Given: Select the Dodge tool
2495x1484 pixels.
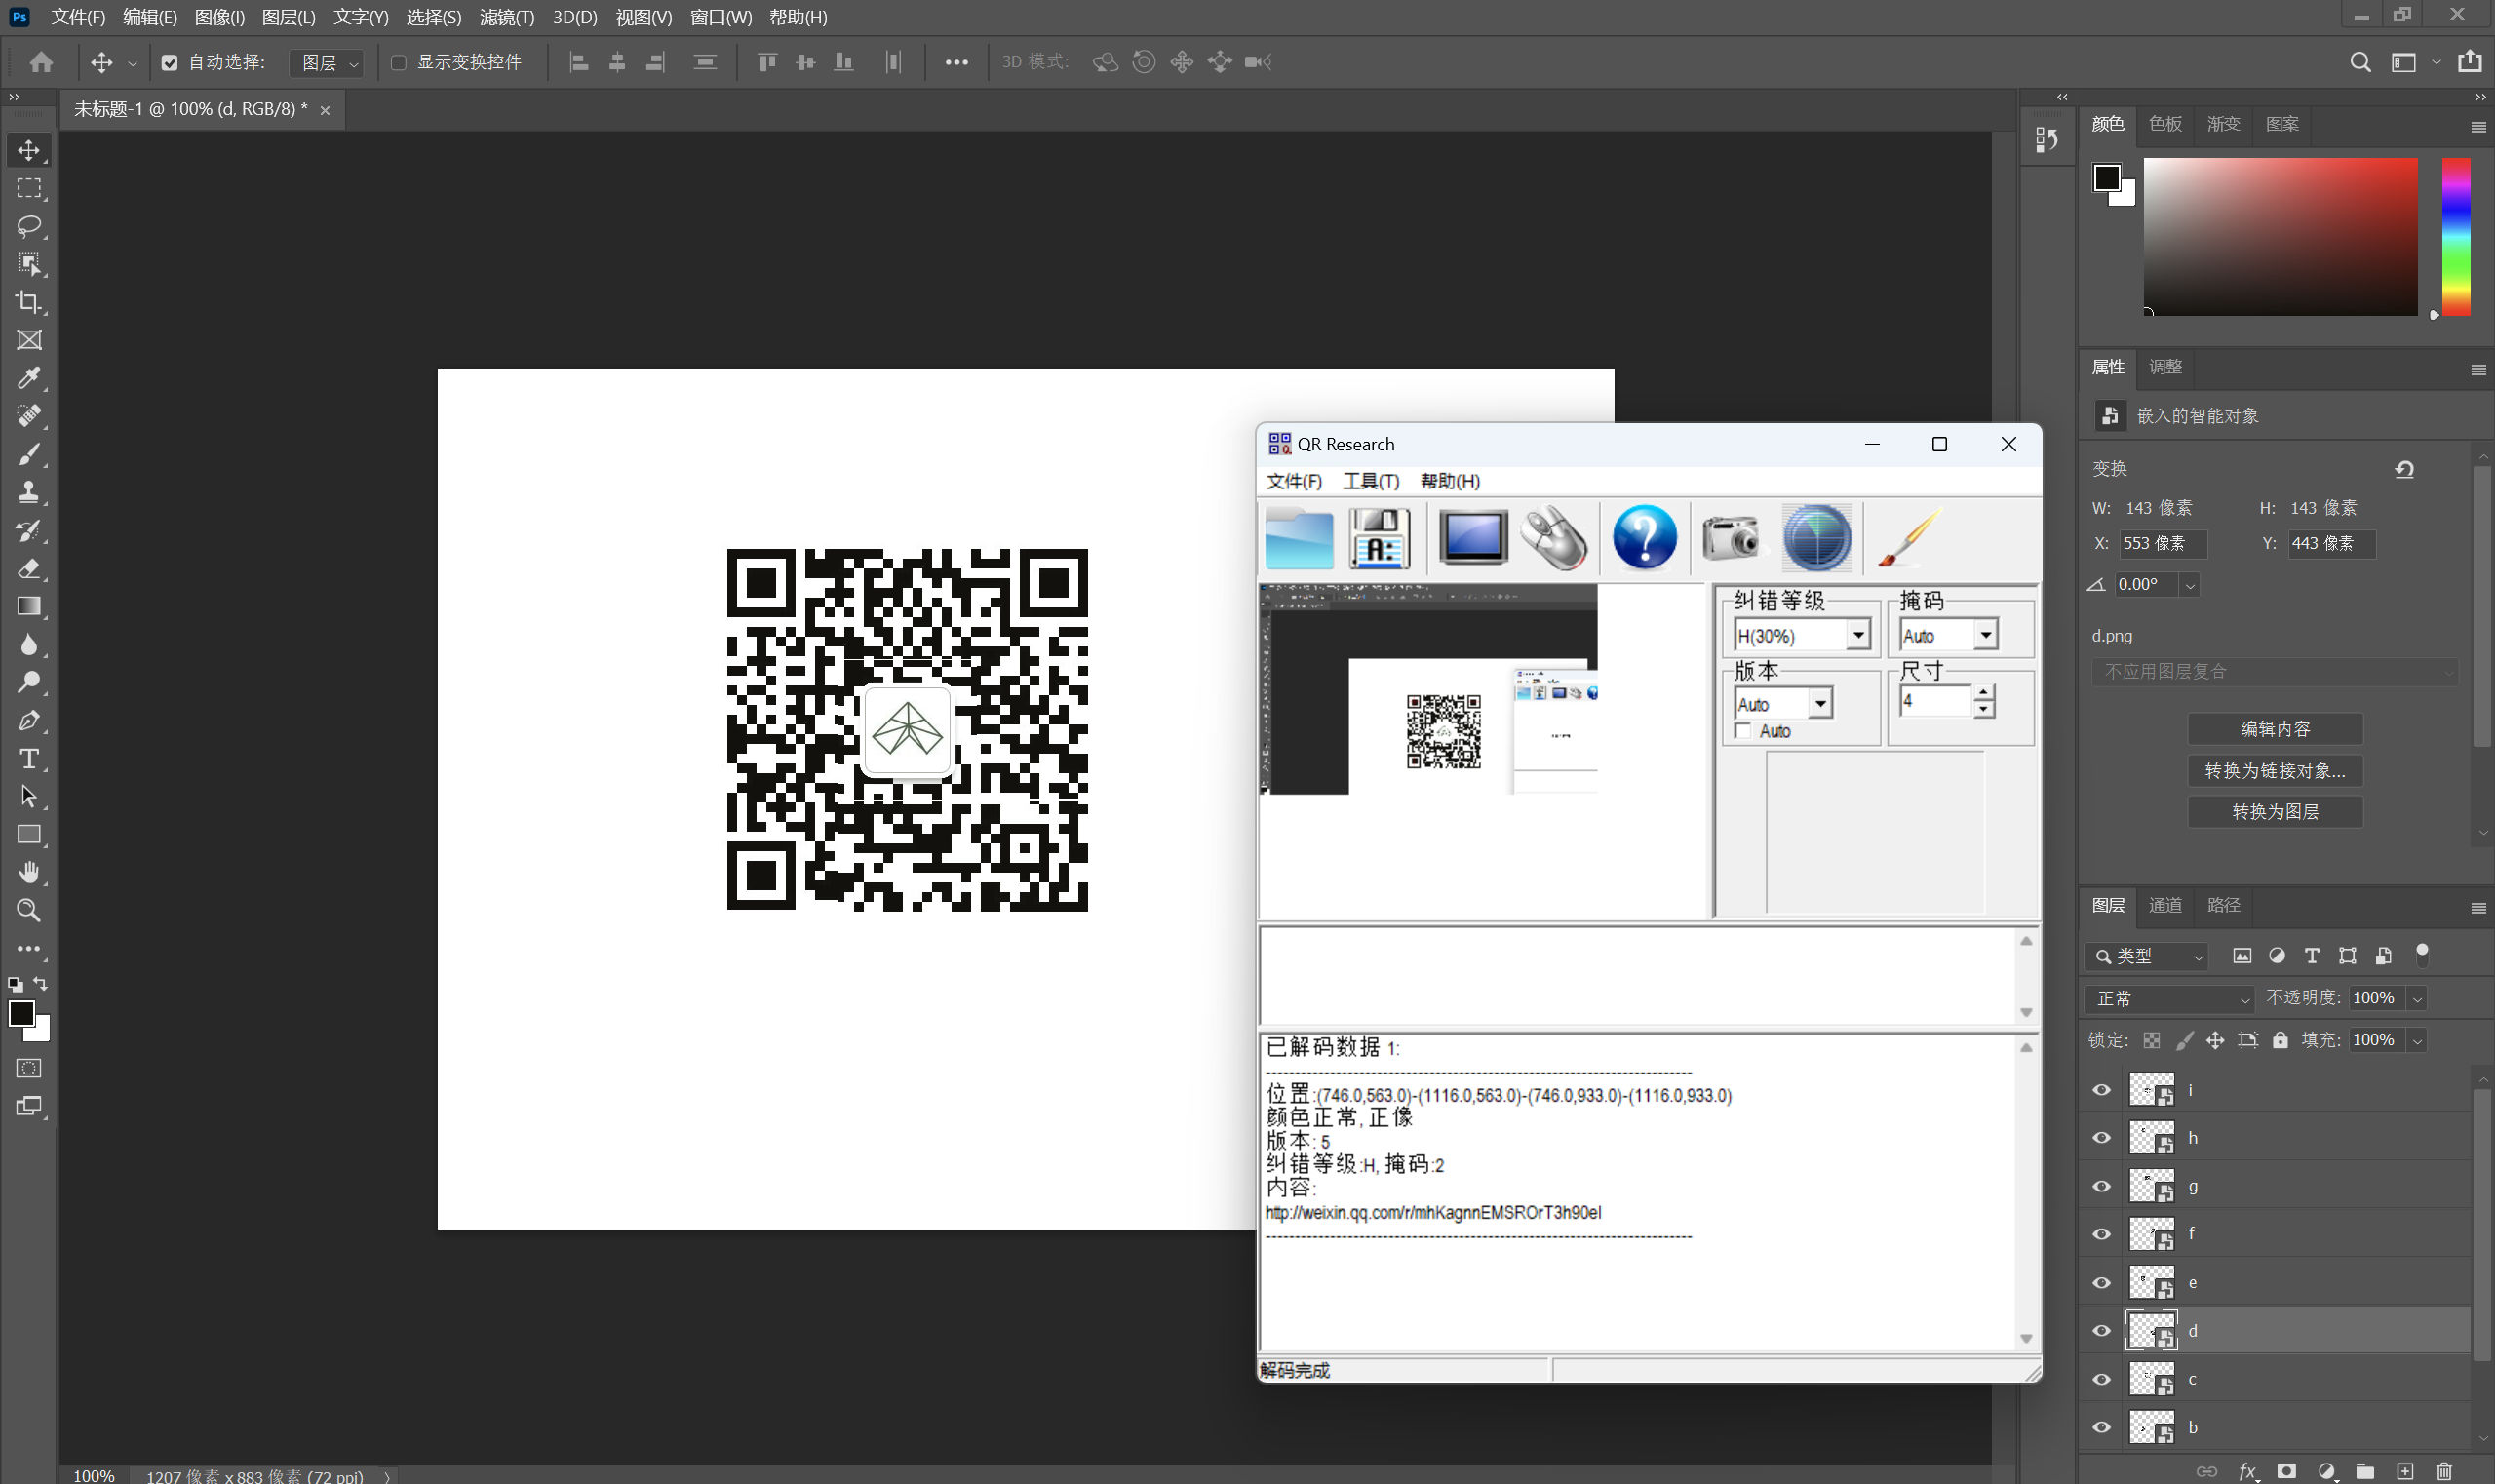Looking at the screenshot, I should [x=29, y=682].
